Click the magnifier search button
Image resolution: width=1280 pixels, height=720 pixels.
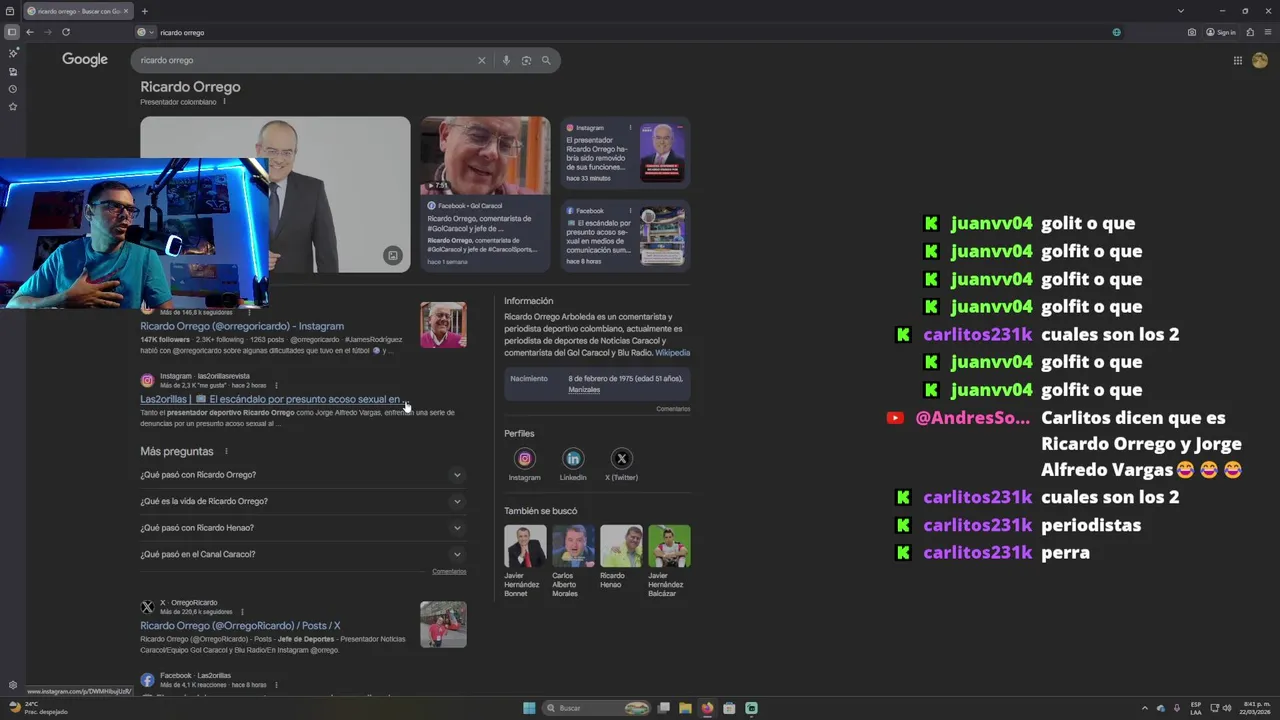(546, 60)
